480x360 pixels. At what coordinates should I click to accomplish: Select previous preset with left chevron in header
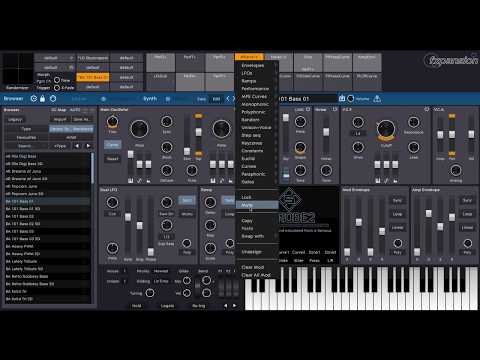[x=228, y=99]
